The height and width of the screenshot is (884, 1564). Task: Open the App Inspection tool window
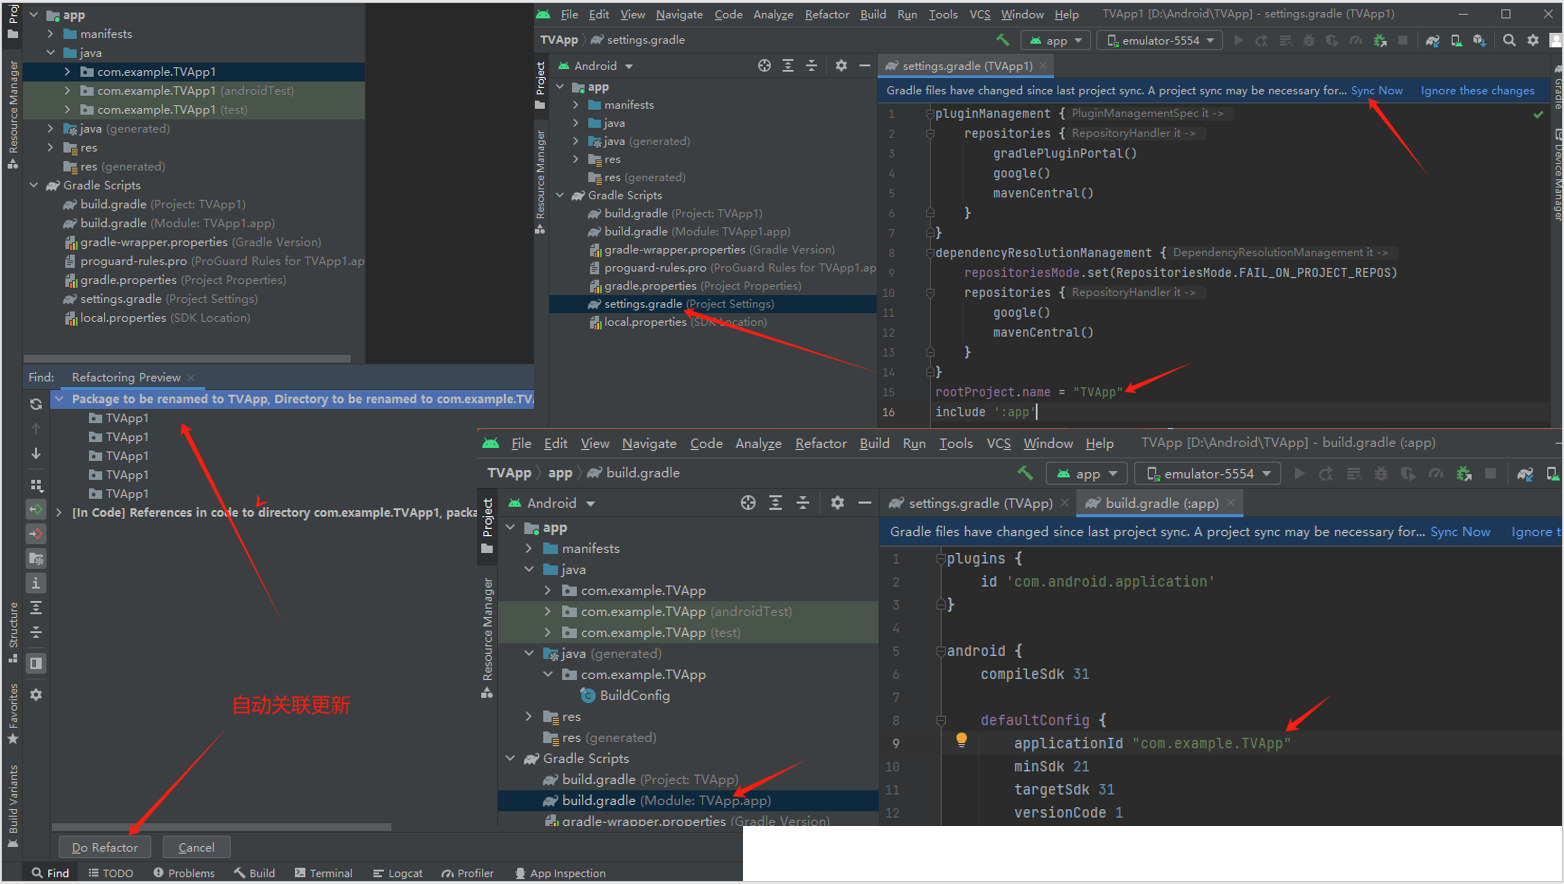pyautogui.click(x=560, y=873)
